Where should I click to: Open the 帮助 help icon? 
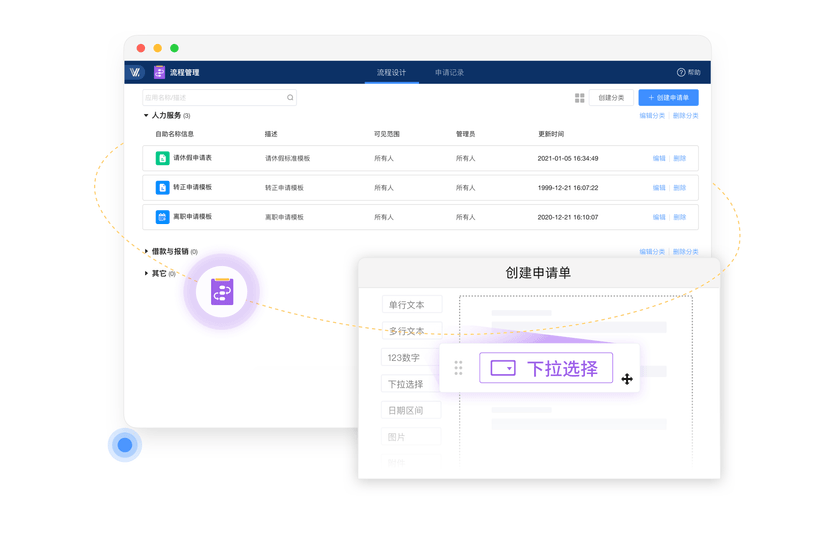coord(681,72)
